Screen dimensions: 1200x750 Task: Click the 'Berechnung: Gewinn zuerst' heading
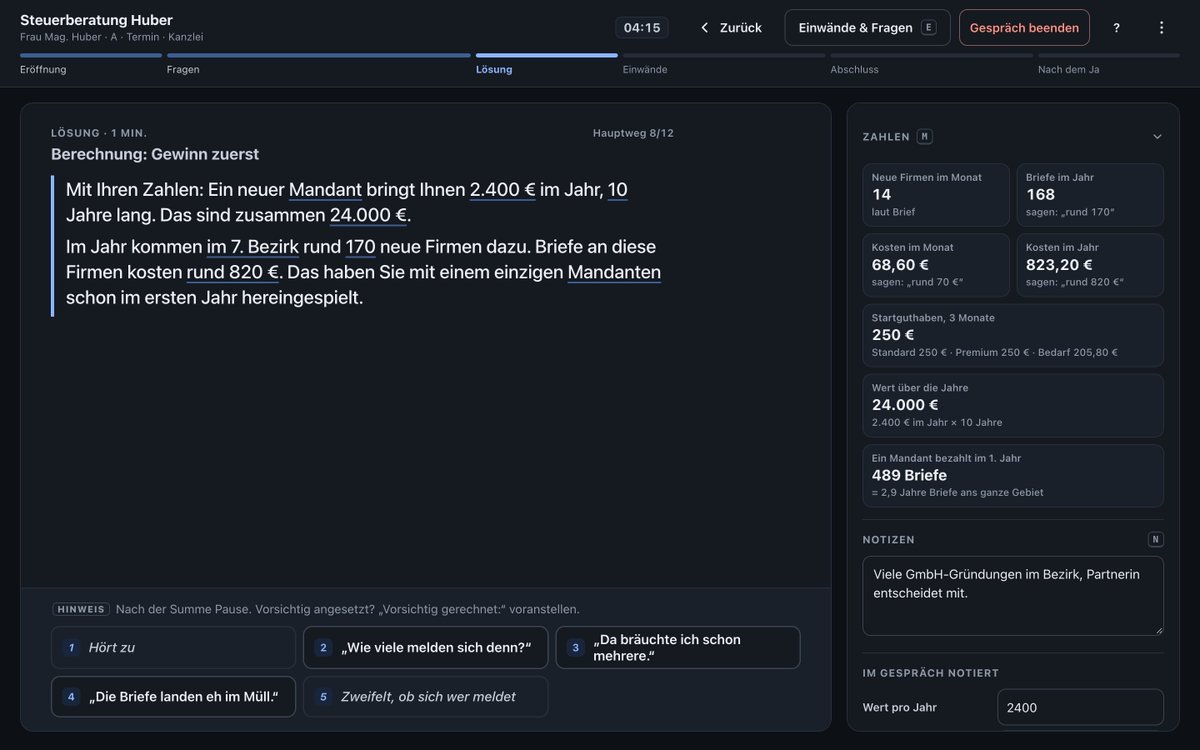(155, 154)
